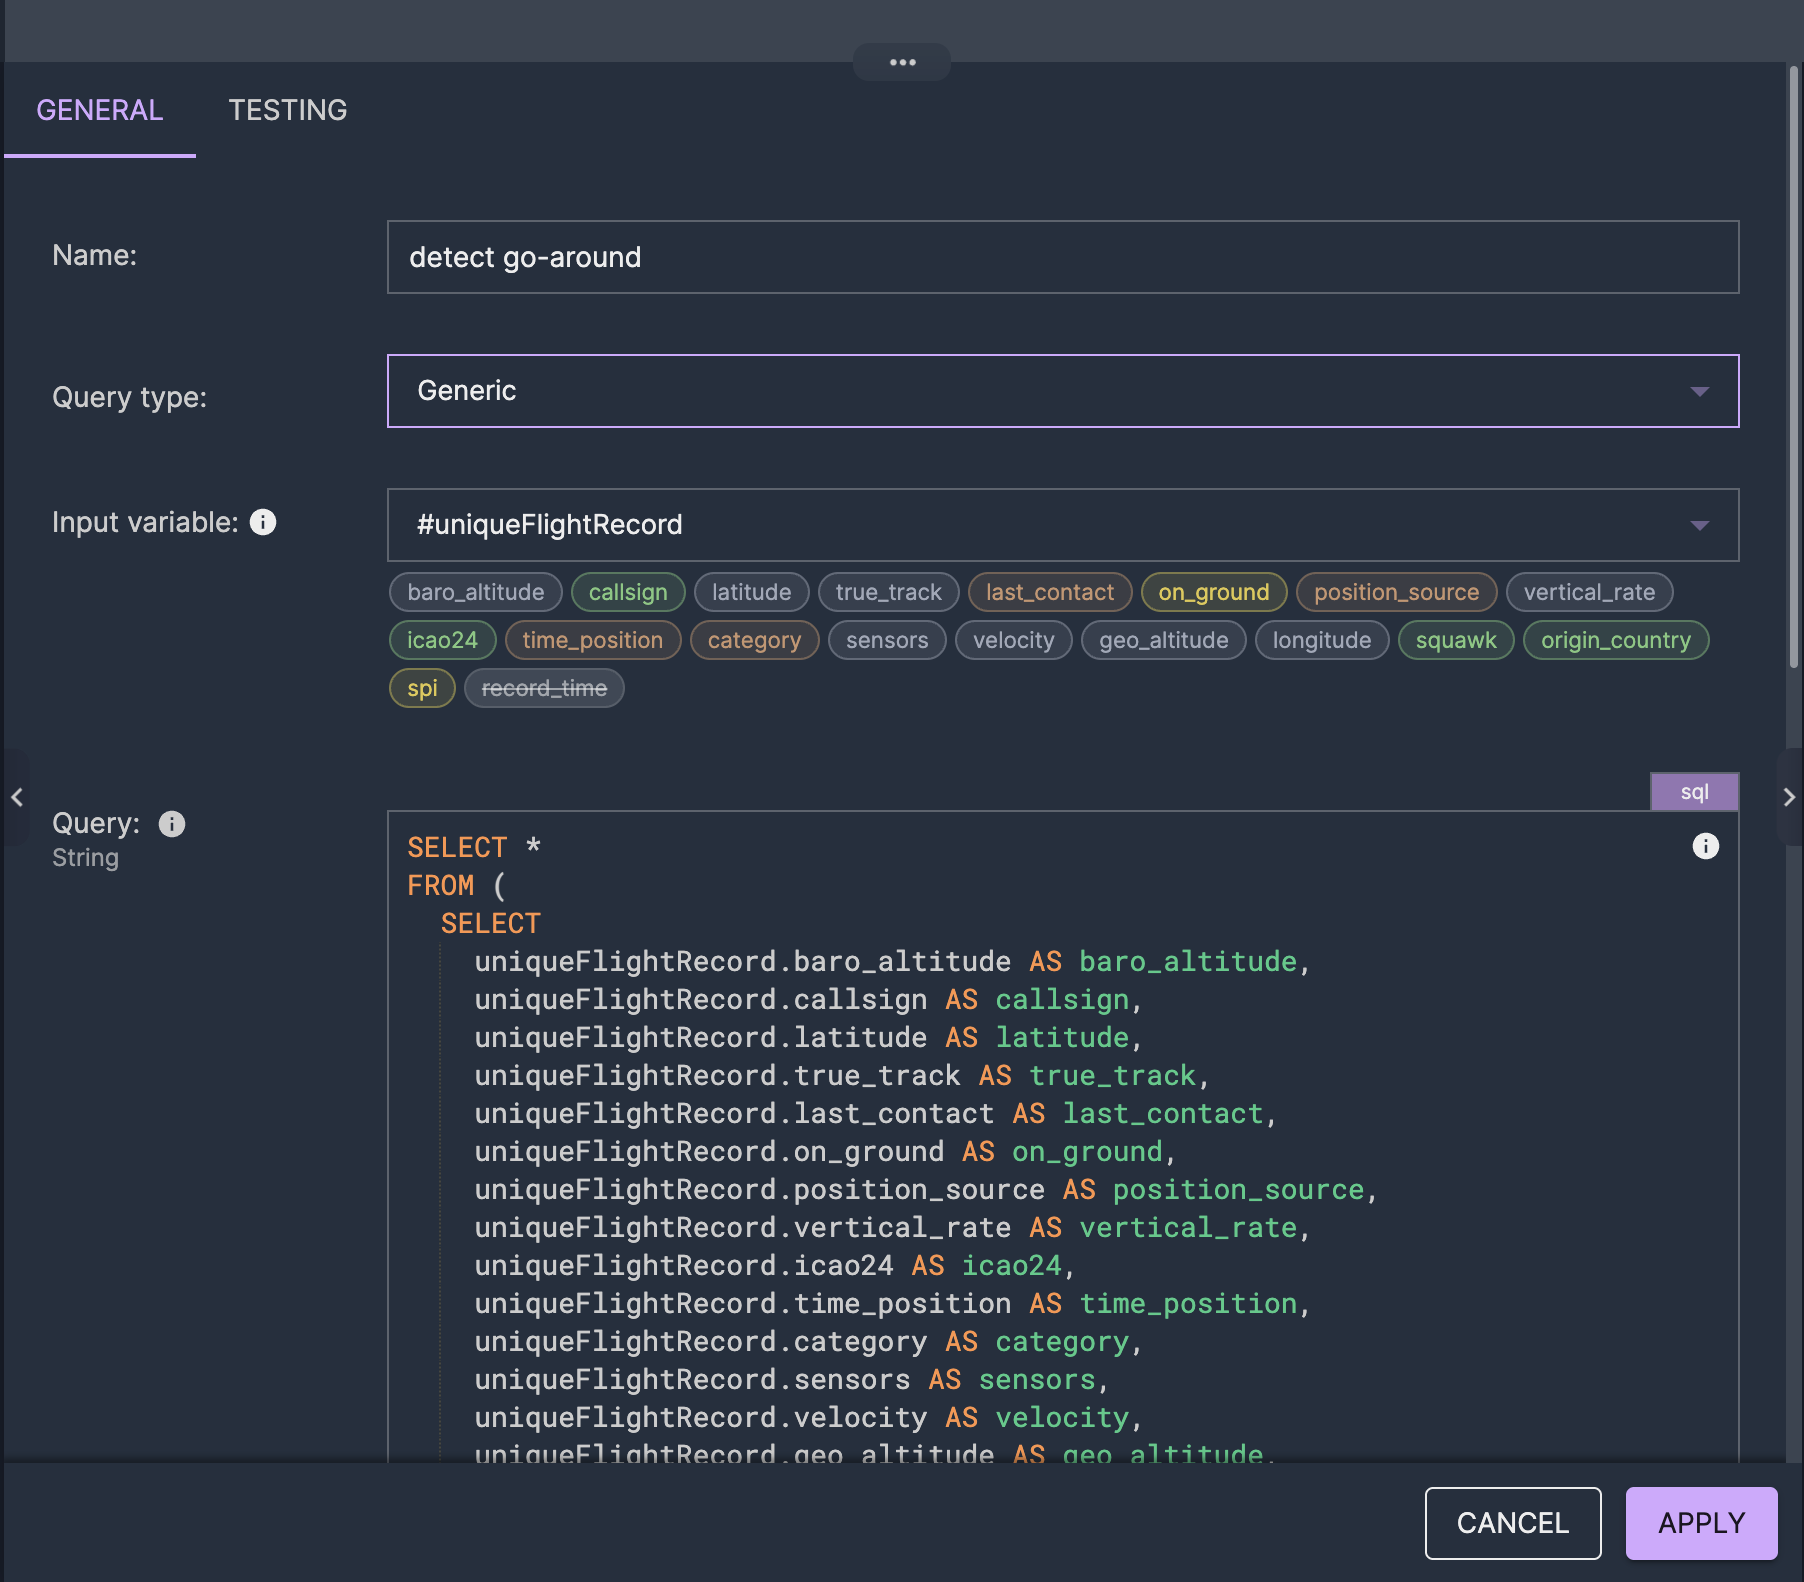Select the sql language badge above the editor

tap(1693, 791)
